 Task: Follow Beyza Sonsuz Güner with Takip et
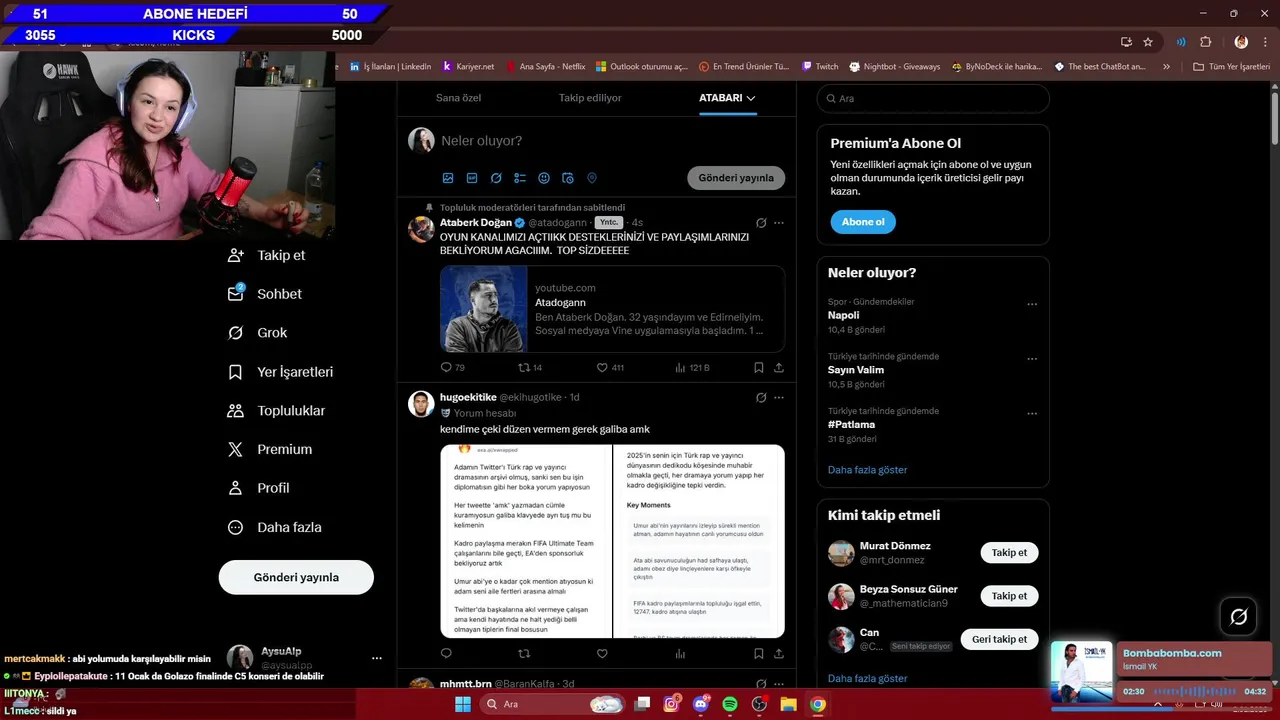pyautogui.click(x=1009, y=596)
